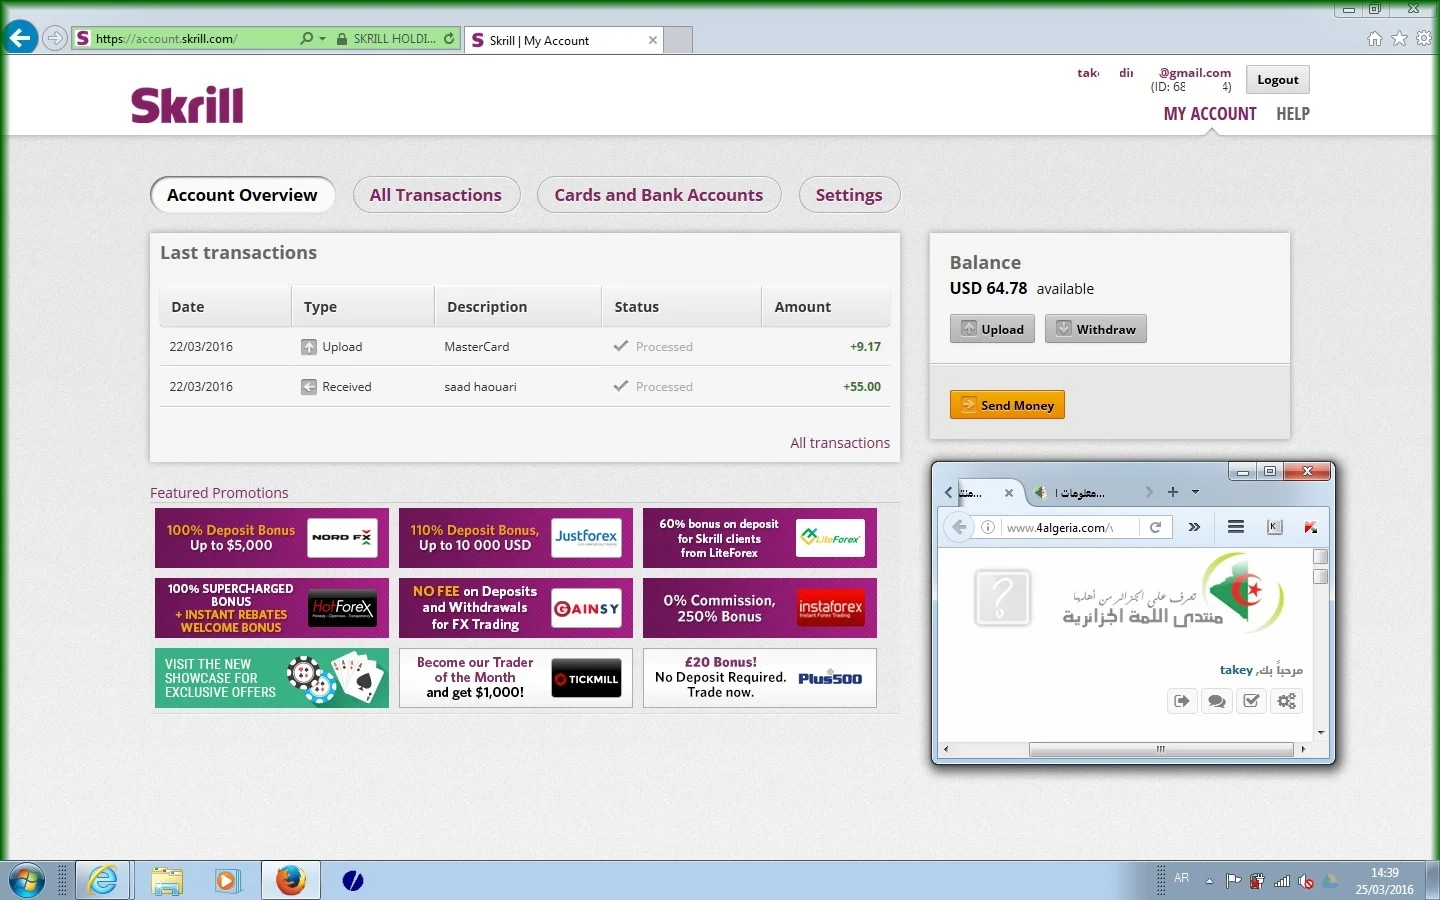Click the Firefox horizontal scrollbar thumb
Viewport: 1440px width, 900px height.
[1160, 749]
